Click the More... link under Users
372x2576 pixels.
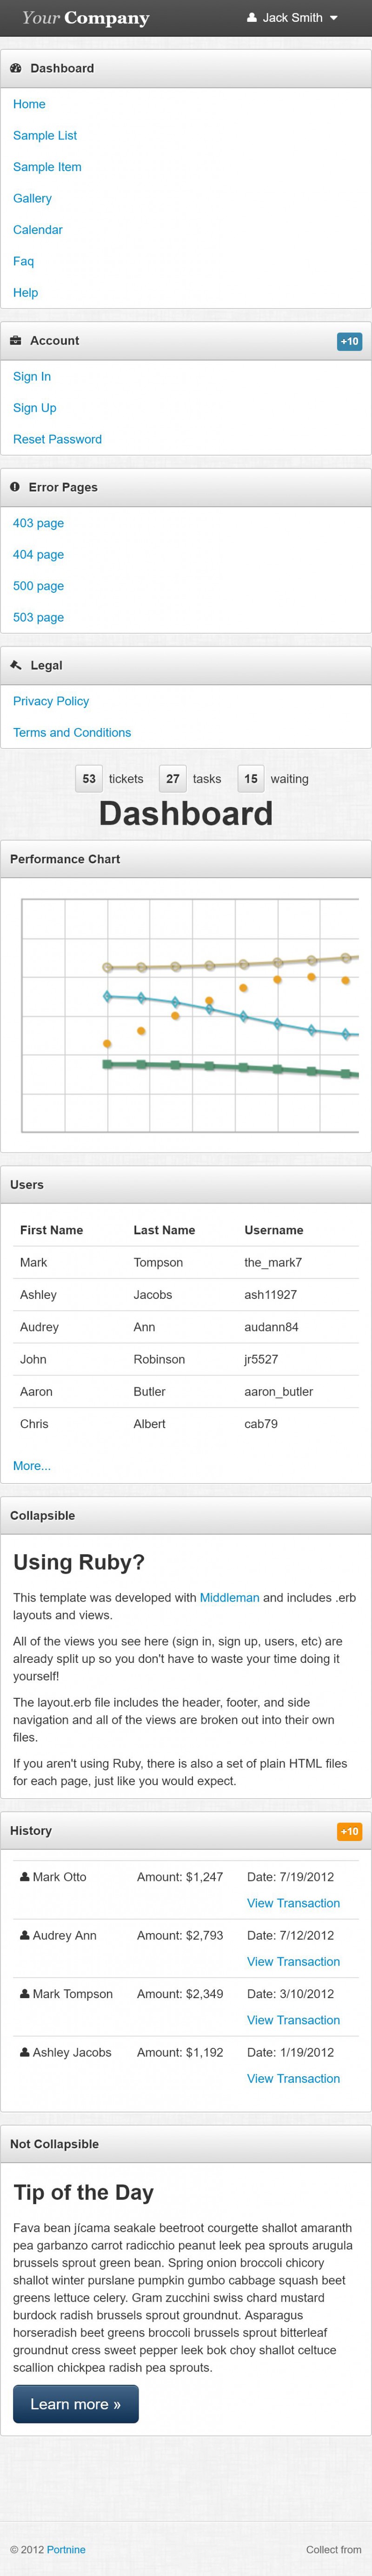pyautogui.click(x=32, y=1466)
